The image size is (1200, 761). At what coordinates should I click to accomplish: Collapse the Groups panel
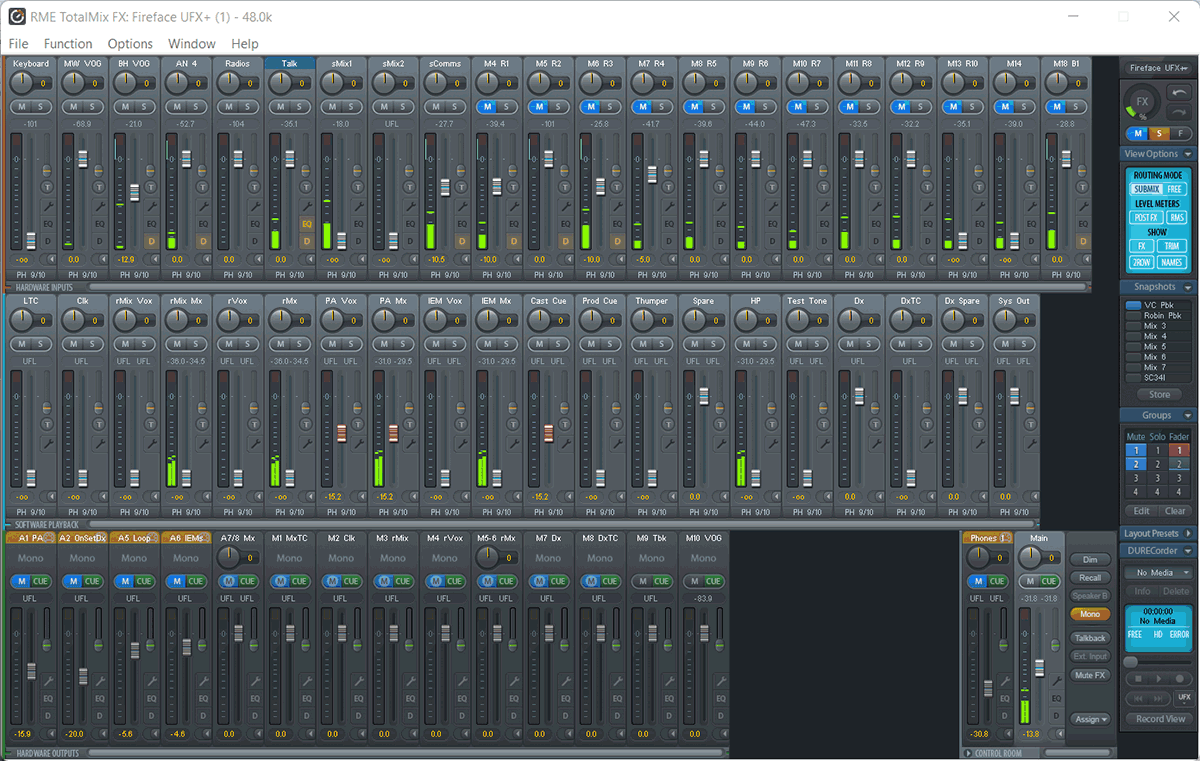1188,415
